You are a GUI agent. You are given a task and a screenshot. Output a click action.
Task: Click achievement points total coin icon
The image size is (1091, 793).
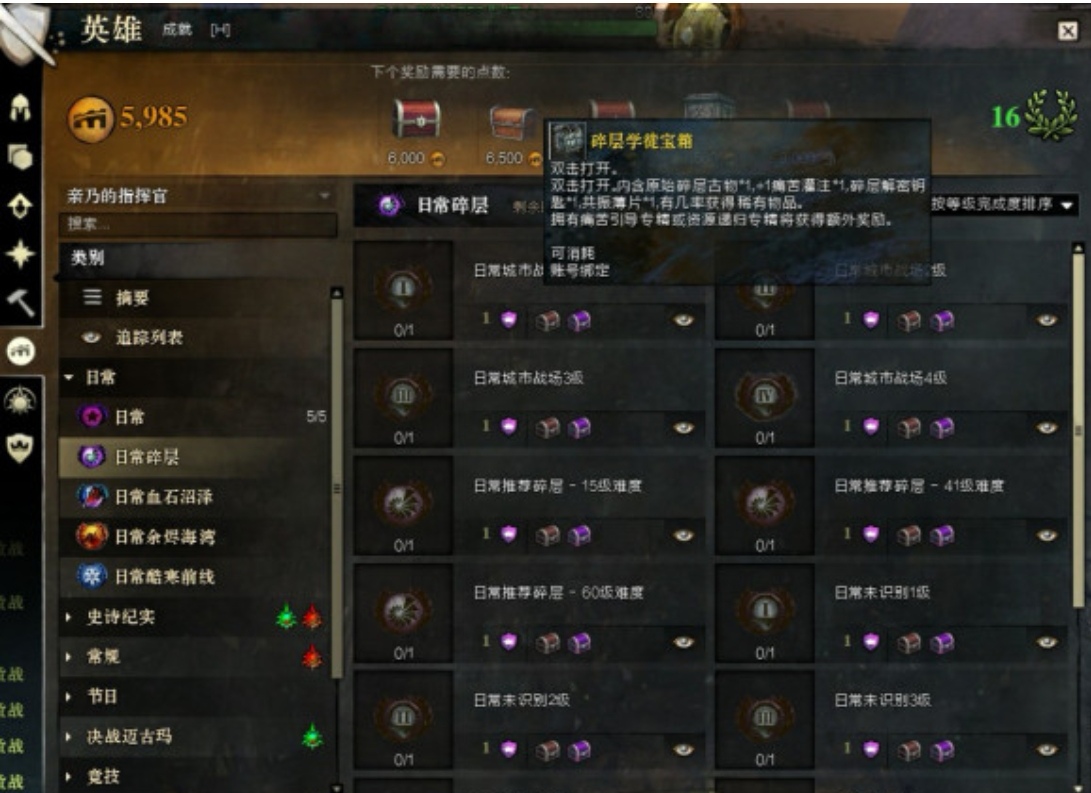click(90, 119)
